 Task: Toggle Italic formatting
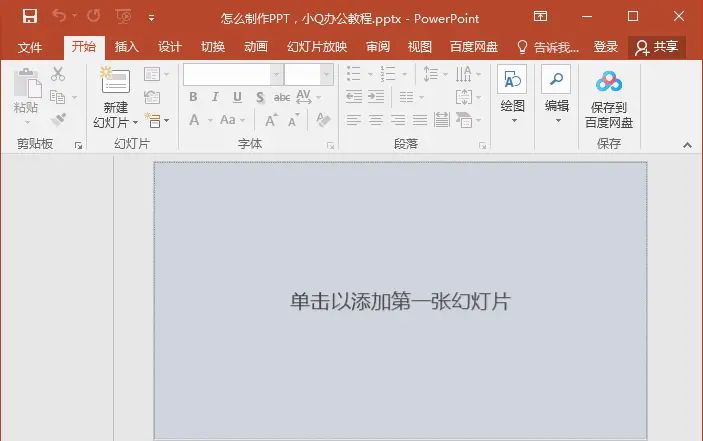tap(215, 97)
